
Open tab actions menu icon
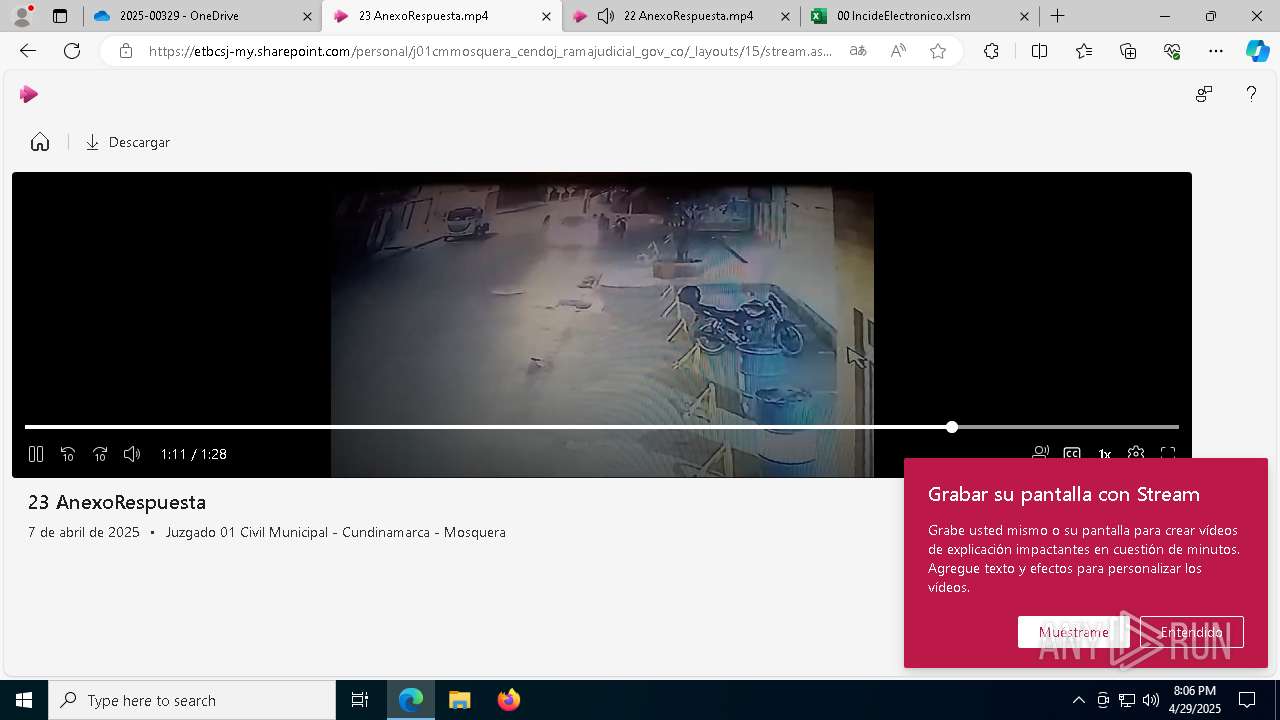coord(60,16)
